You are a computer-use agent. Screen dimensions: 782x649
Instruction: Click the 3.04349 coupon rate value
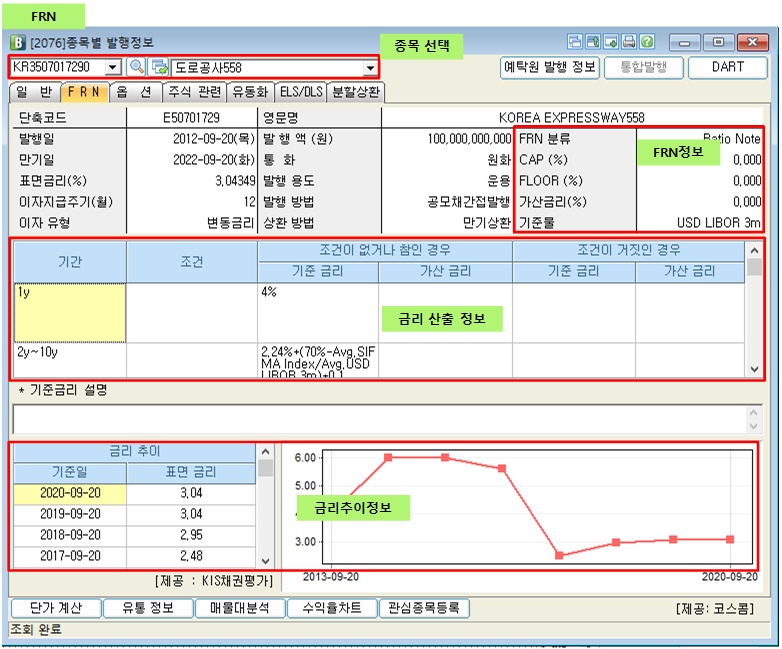235,181
